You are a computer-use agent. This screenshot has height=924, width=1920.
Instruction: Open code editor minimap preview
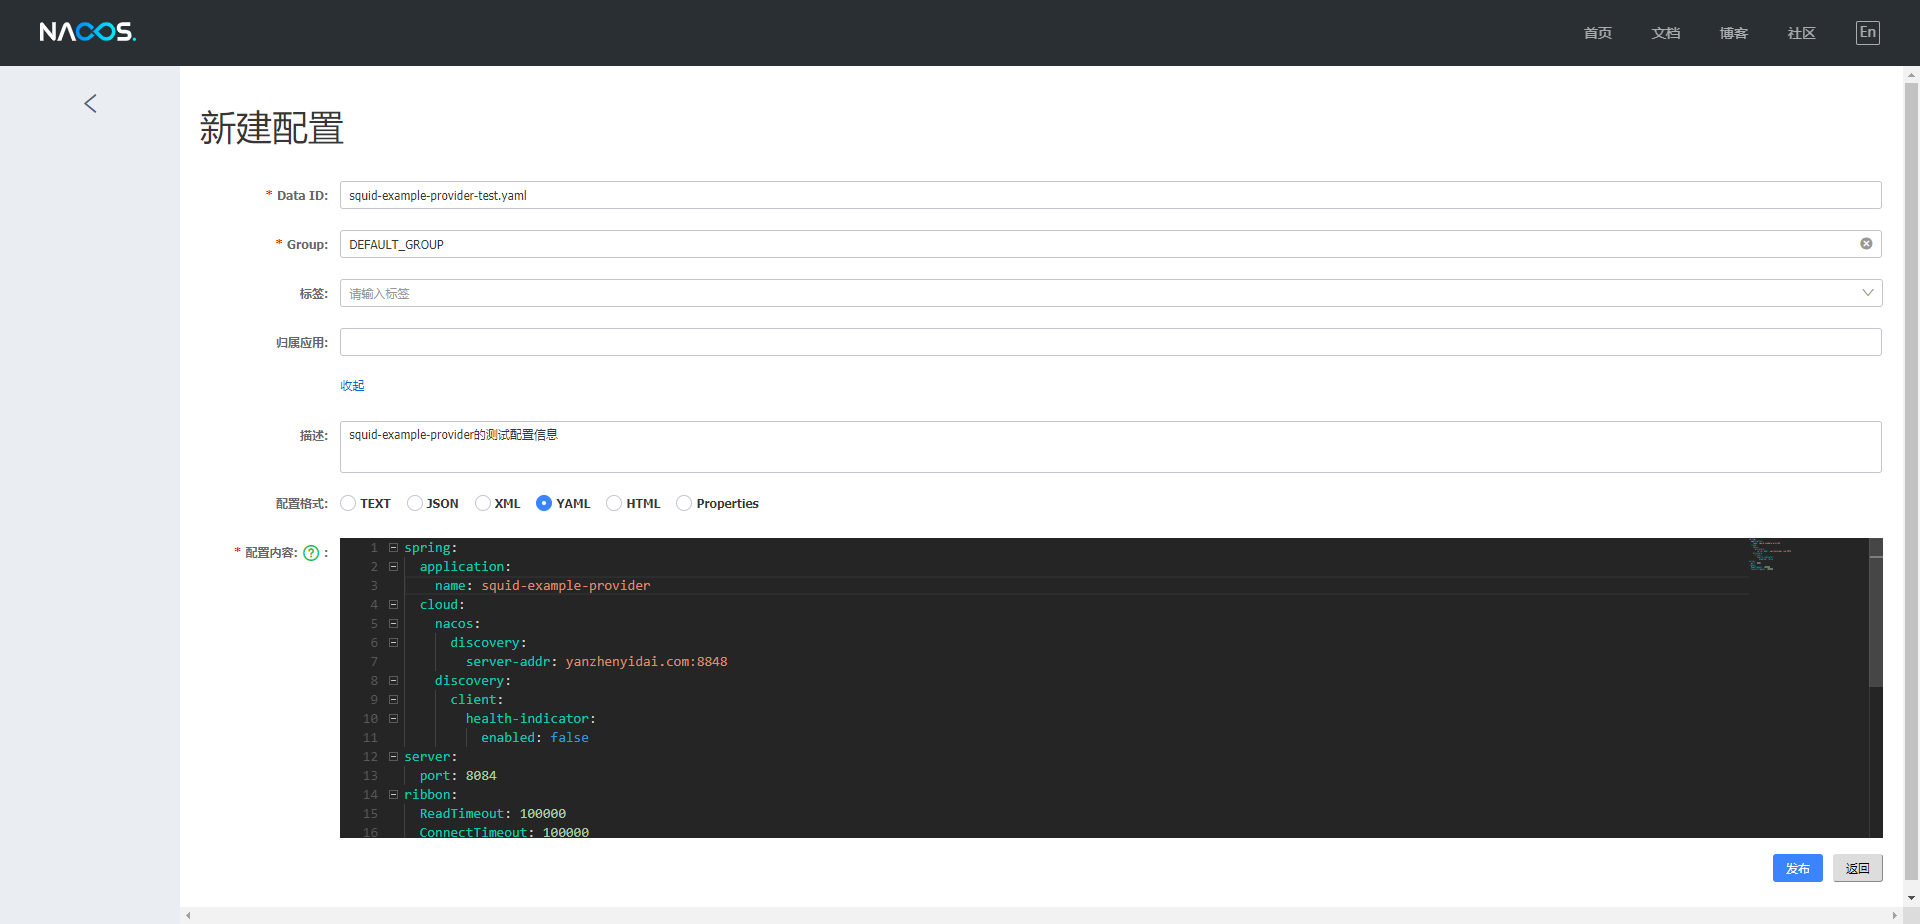tap(1768, 555)
